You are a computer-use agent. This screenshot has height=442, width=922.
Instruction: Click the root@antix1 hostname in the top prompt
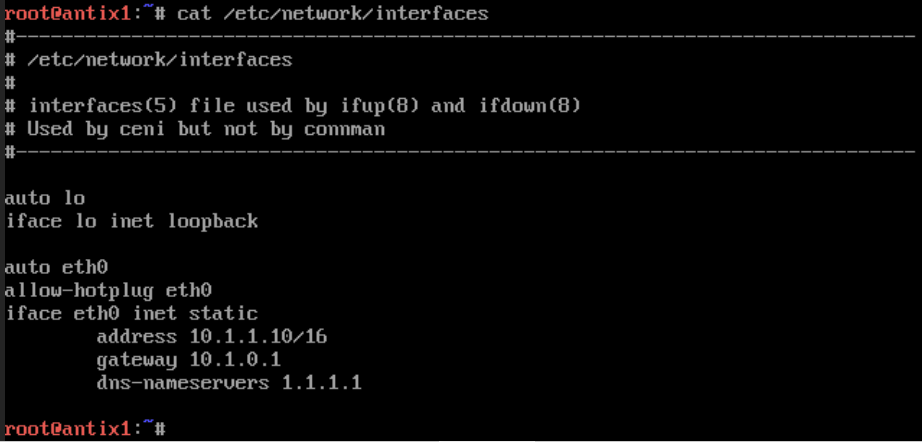click(x=65, y=14)
